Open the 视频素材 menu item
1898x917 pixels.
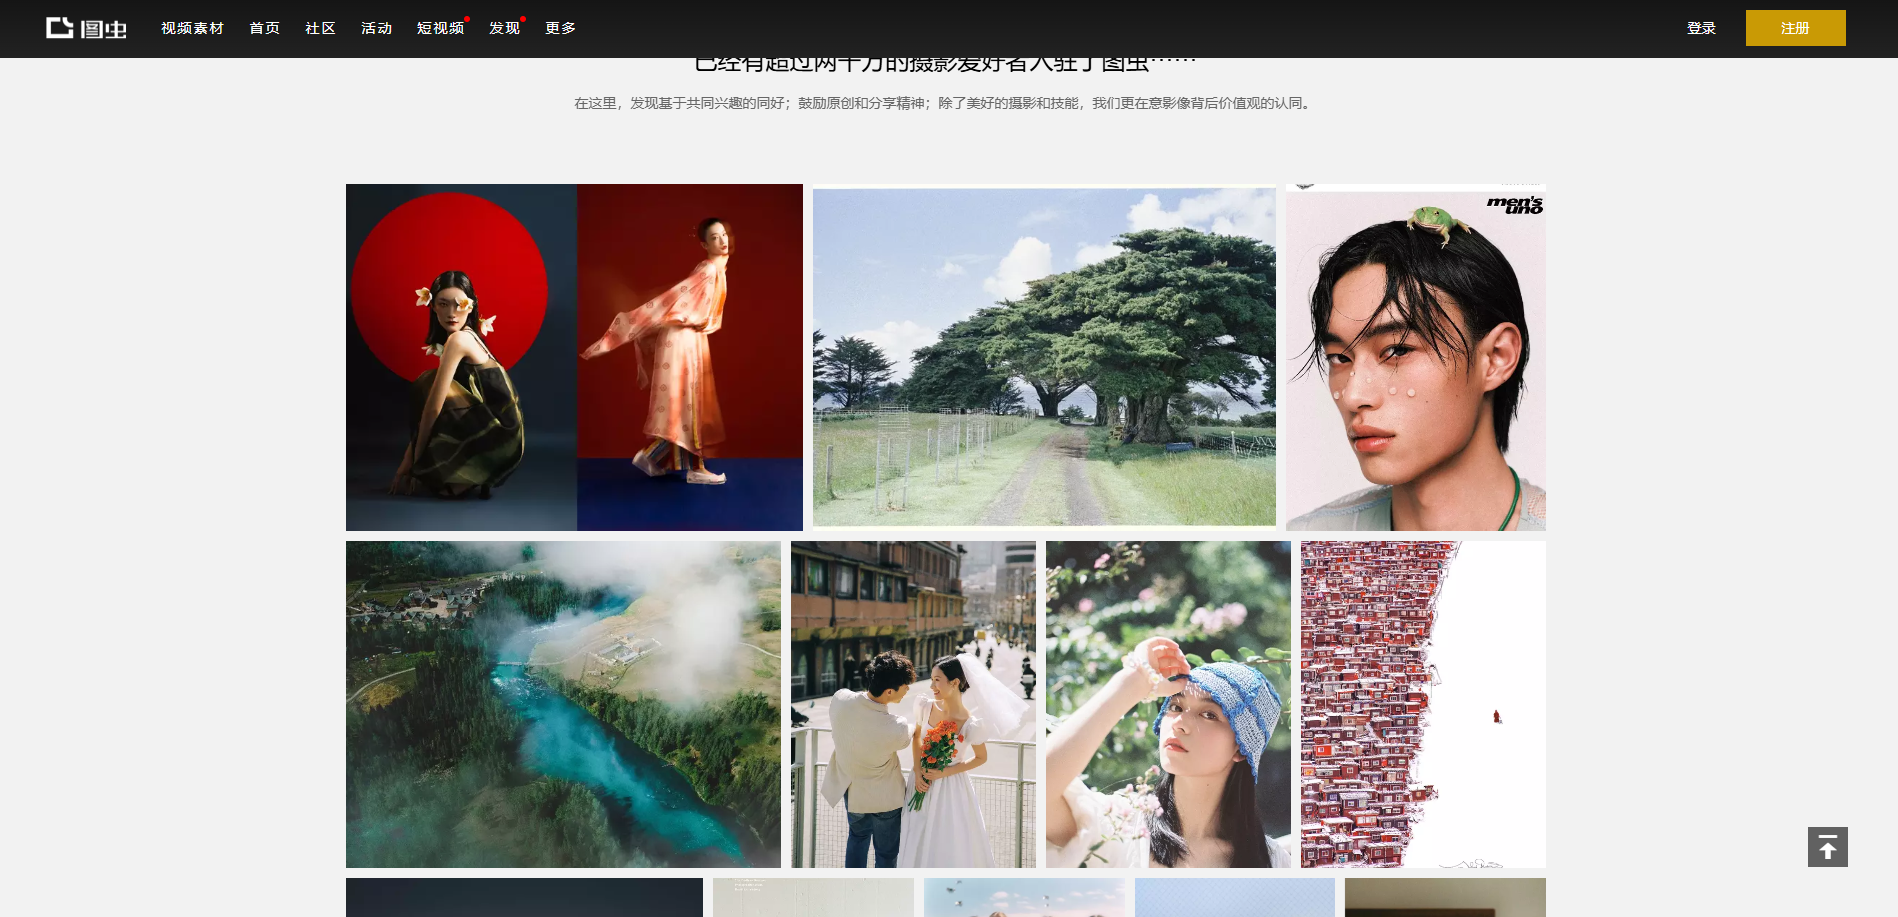192,28
